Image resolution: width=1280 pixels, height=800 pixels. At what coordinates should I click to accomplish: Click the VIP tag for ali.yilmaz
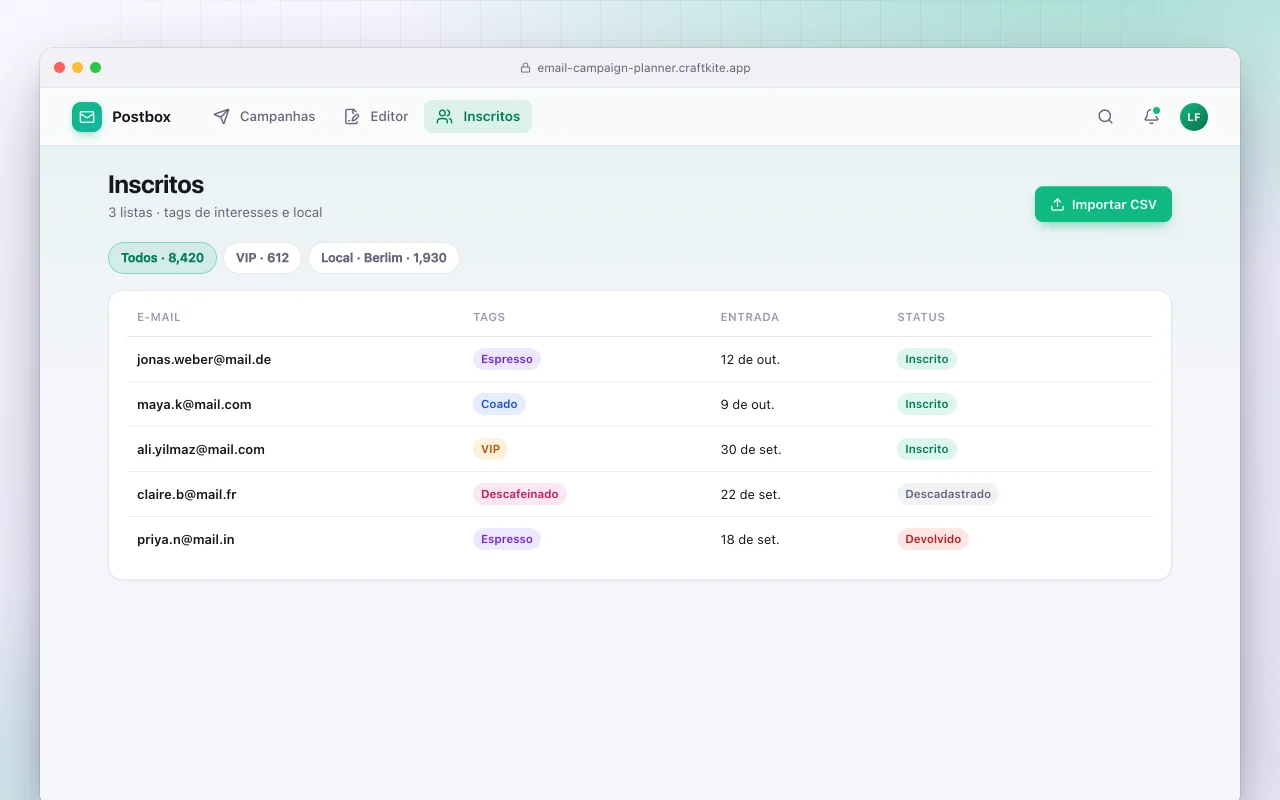click(490, 449)
